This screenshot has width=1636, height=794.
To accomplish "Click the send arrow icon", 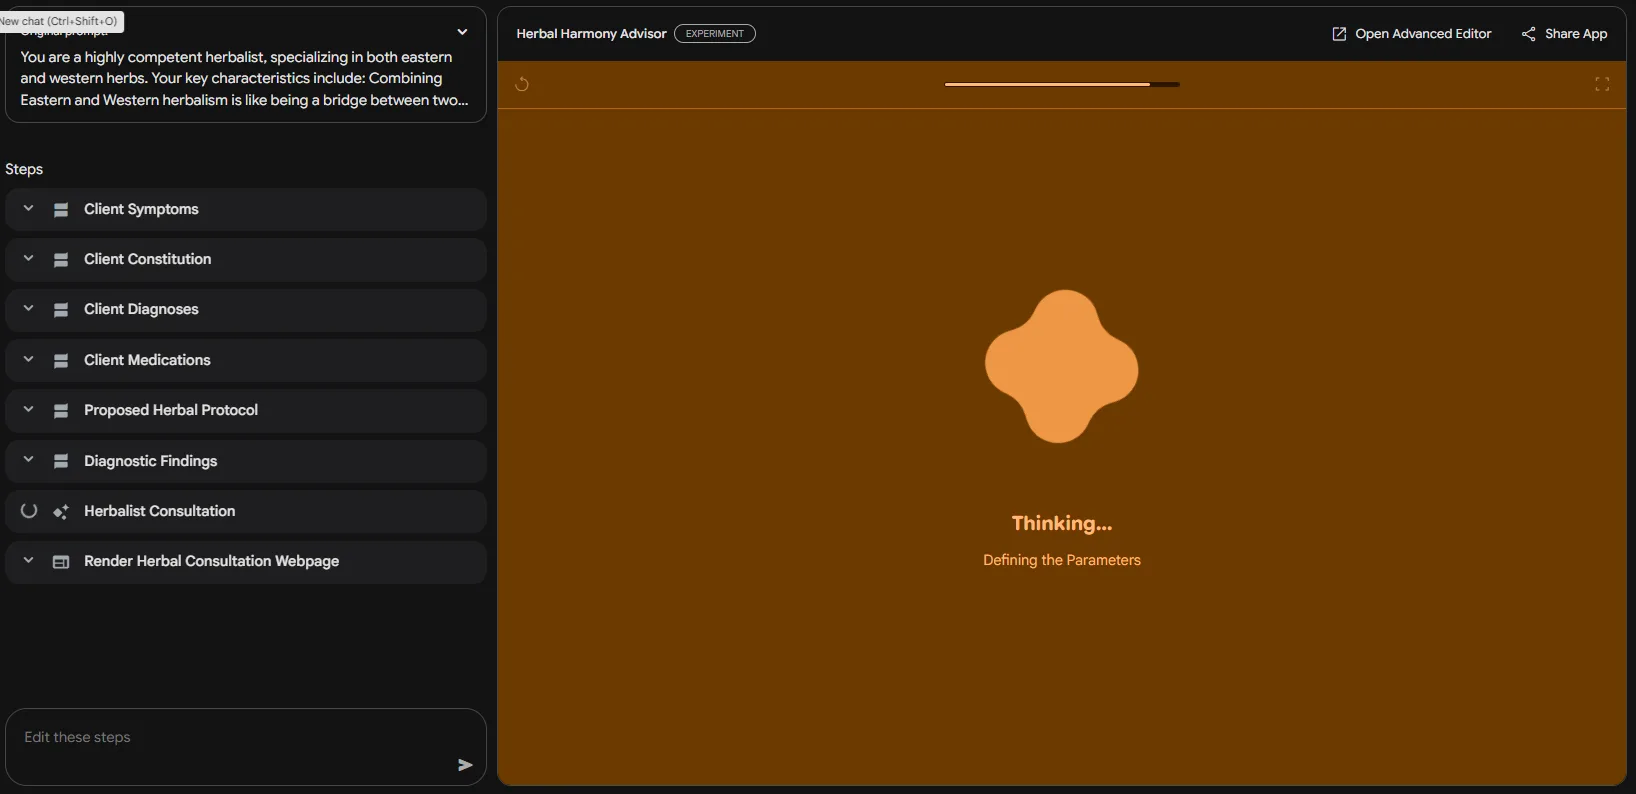I will (465, 765).
